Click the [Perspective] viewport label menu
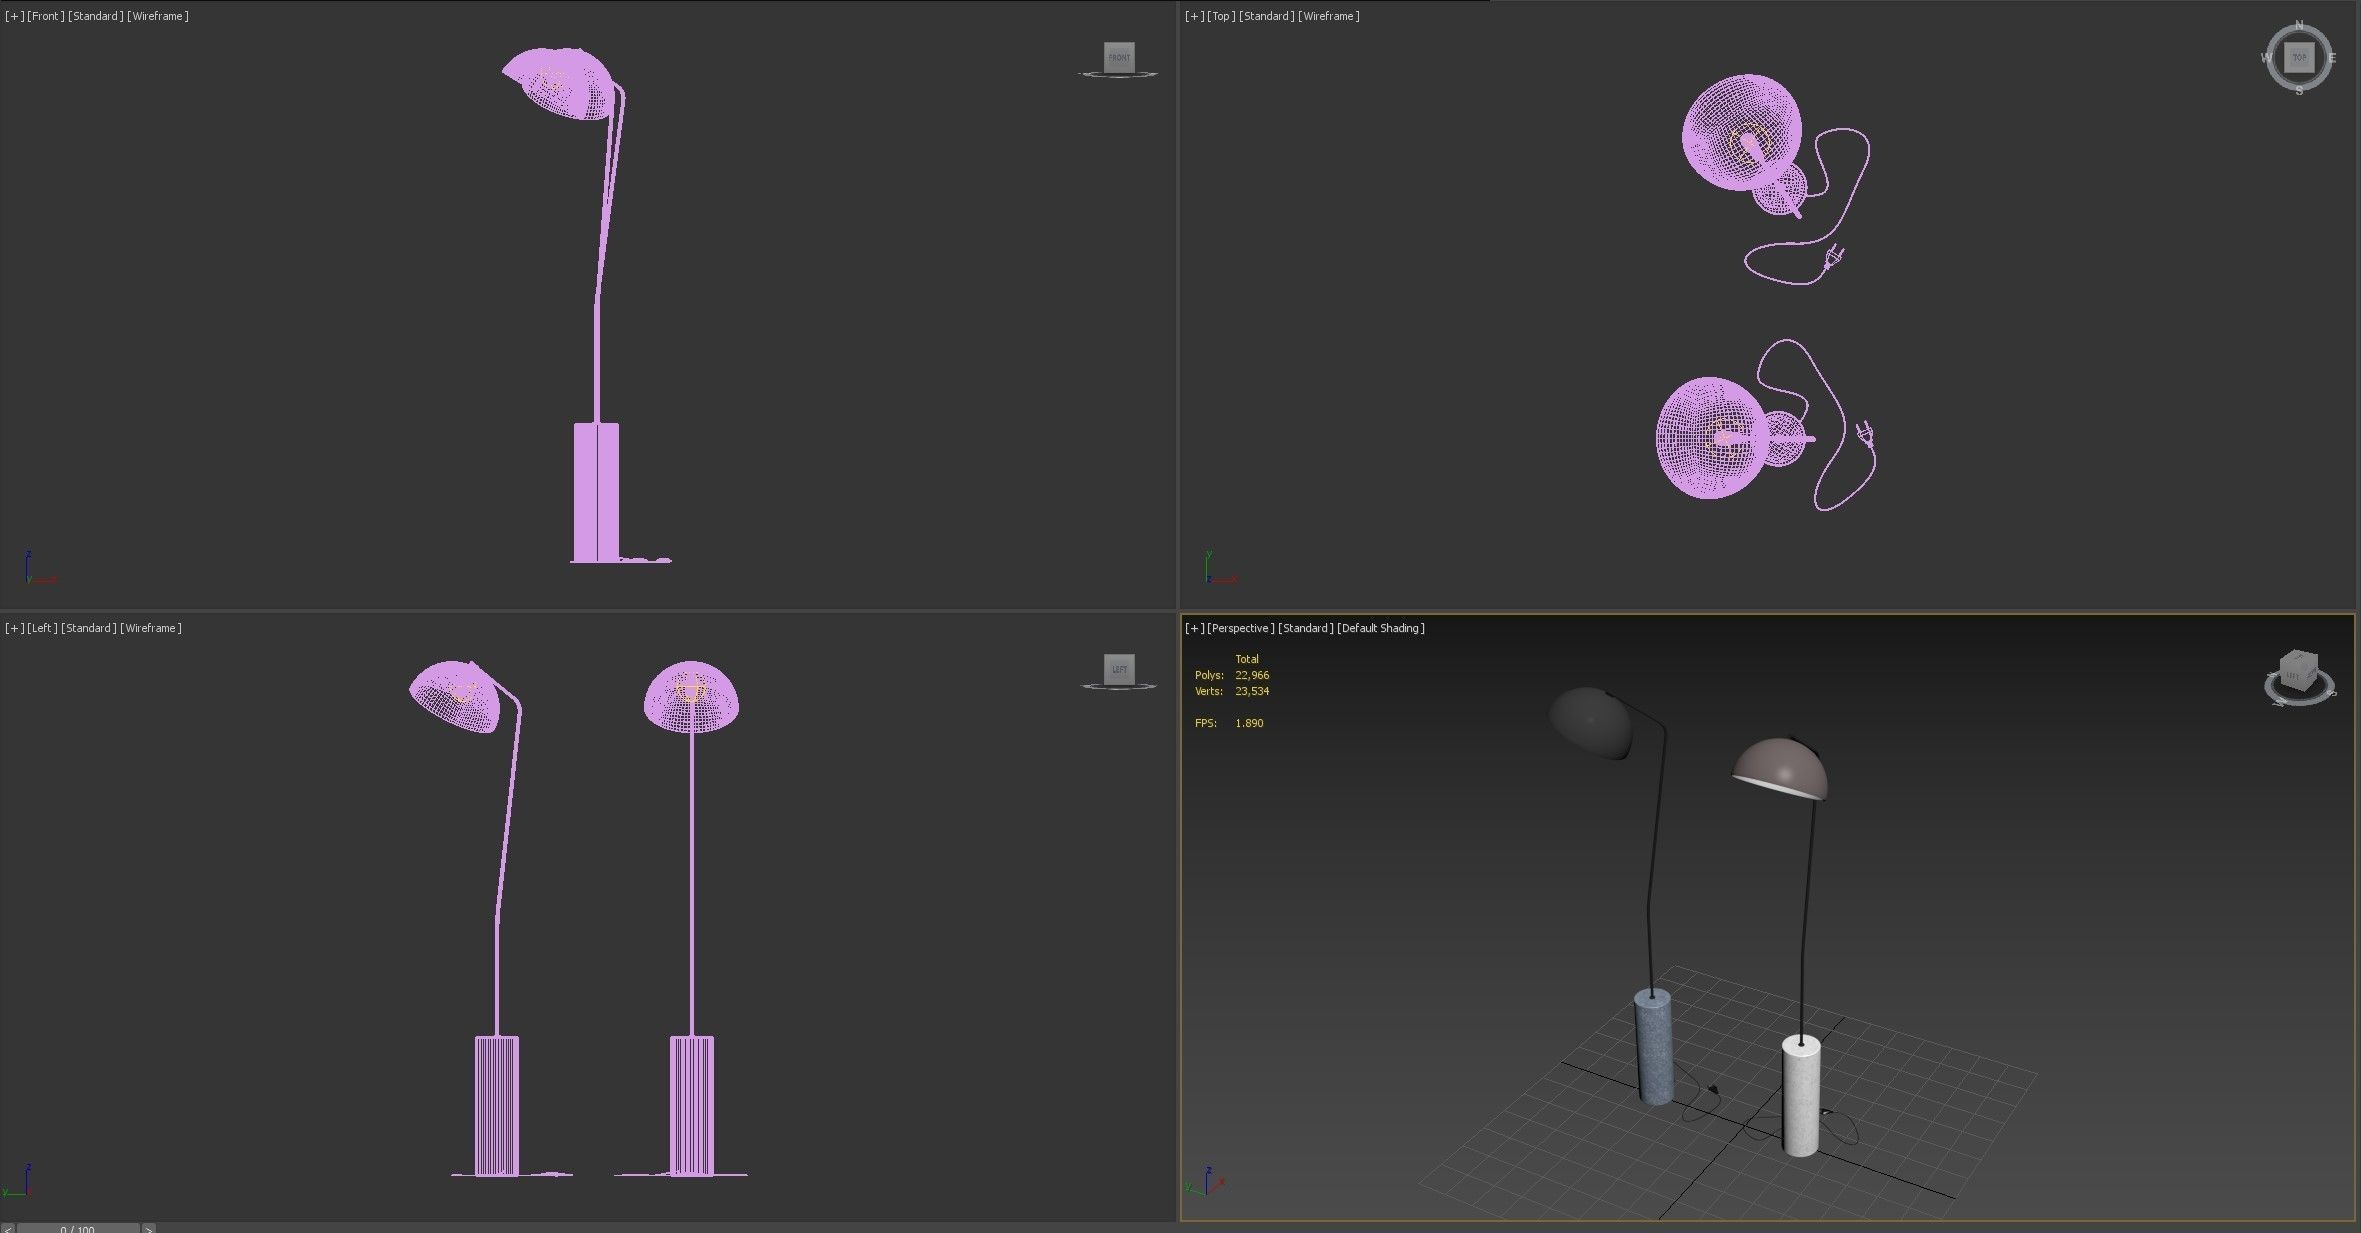This screenshot has height=1233, width=2361. (x=1240, y=628)
